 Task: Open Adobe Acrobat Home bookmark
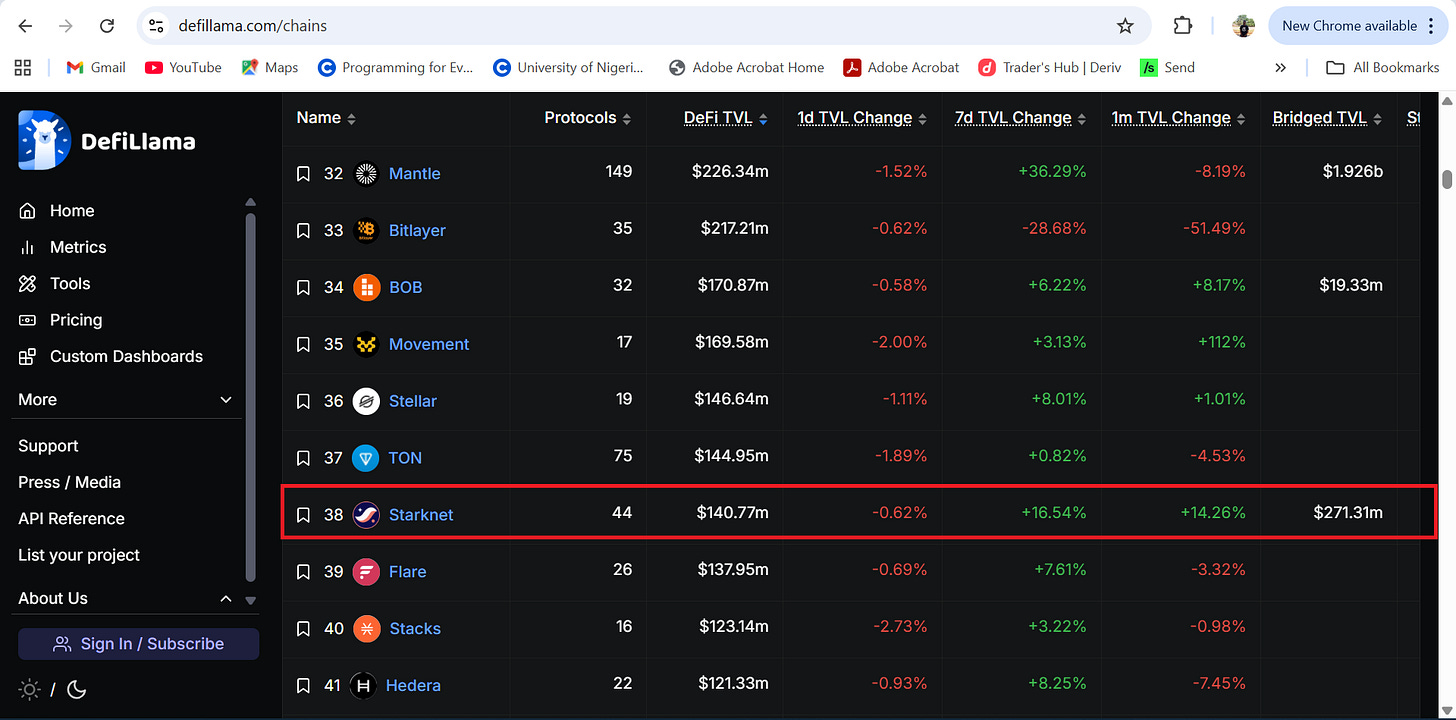click(x=747, y=68)
